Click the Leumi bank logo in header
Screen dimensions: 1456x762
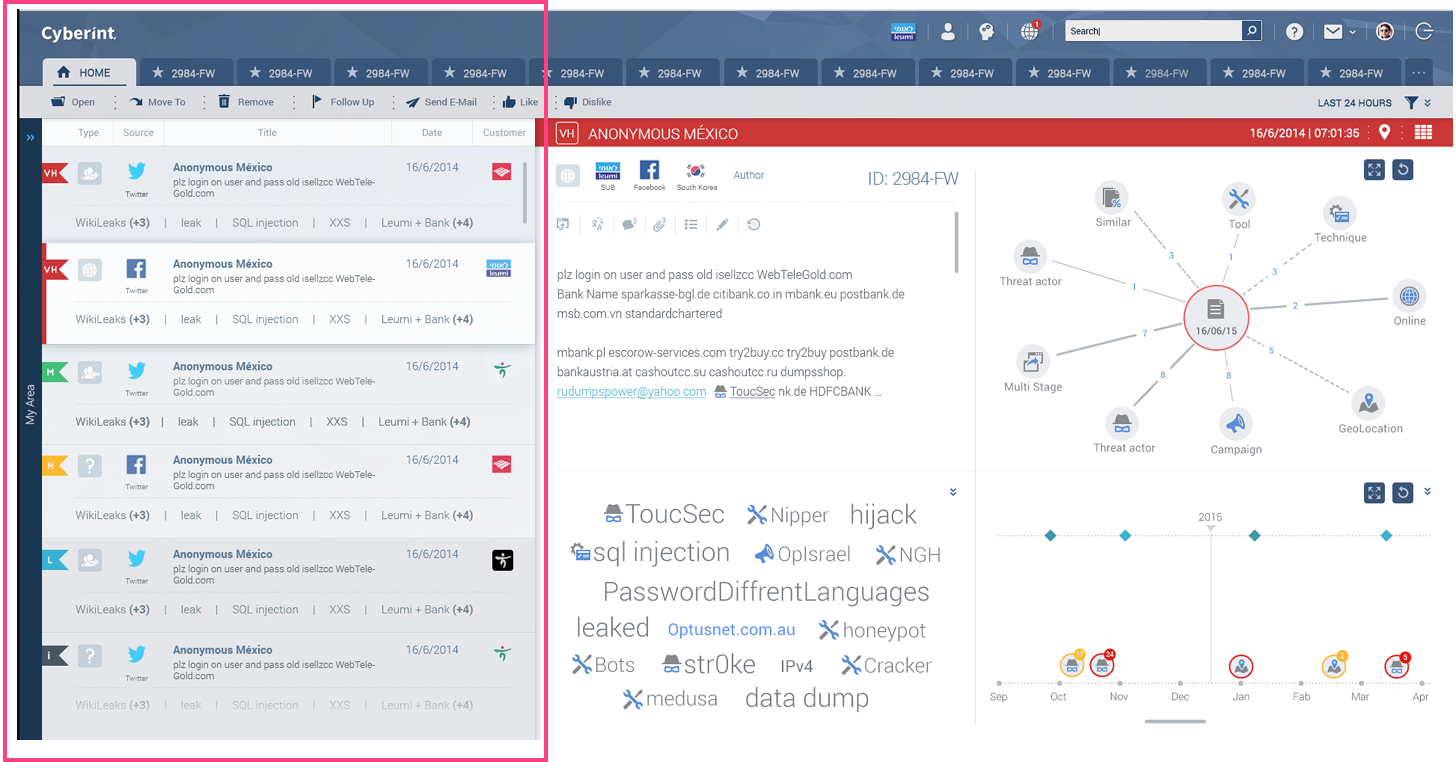(x=903, y=32)
